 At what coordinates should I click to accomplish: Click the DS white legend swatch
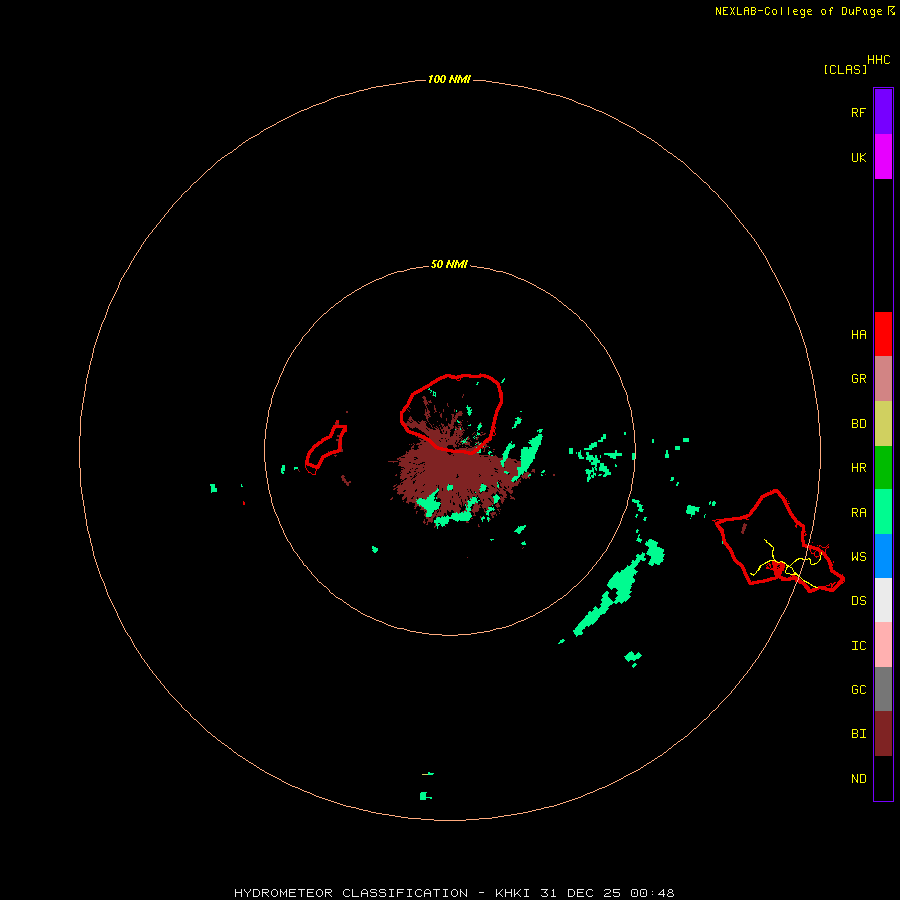pos(883,600)
